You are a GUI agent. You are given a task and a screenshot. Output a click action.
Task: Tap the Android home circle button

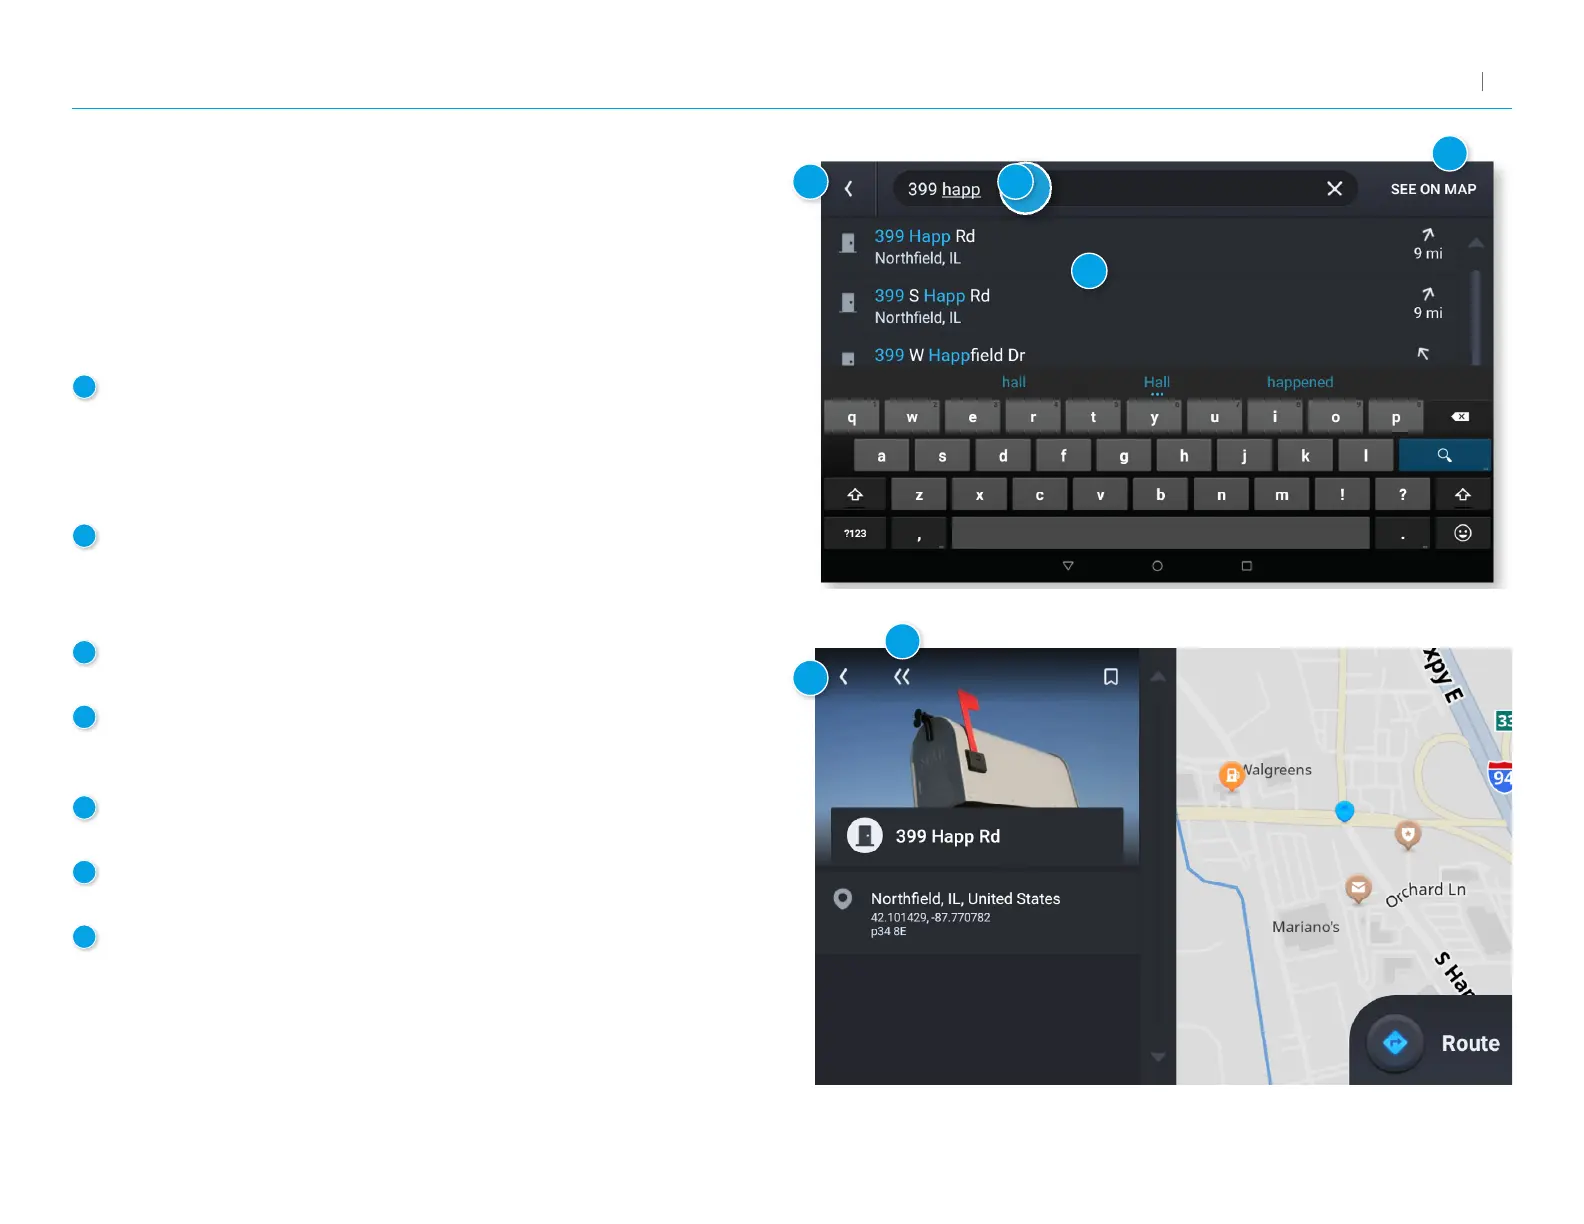click(x=1157, y=566)
